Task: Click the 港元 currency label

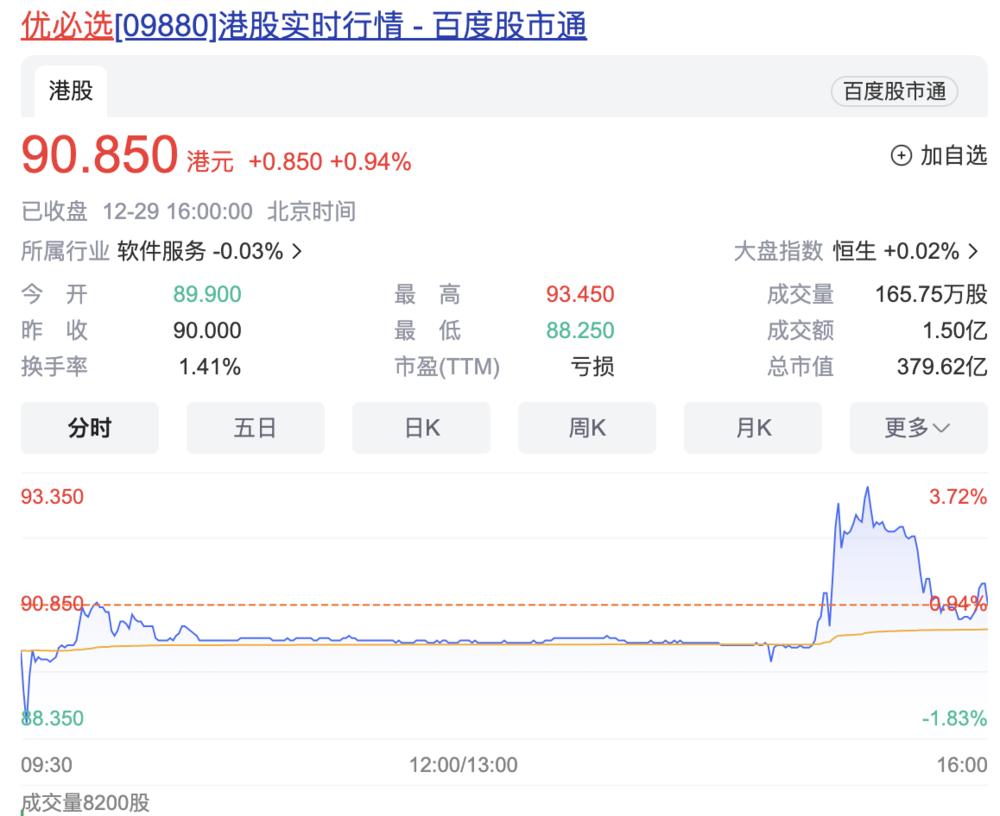Action: [x=210, y=161]
